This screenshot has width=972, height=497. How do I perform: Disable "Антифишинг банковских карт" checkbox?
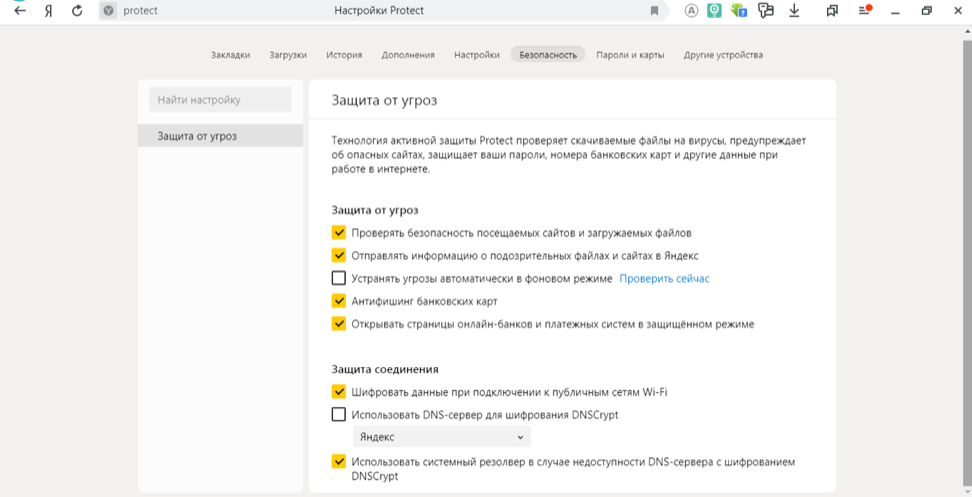tap(339, 301)
